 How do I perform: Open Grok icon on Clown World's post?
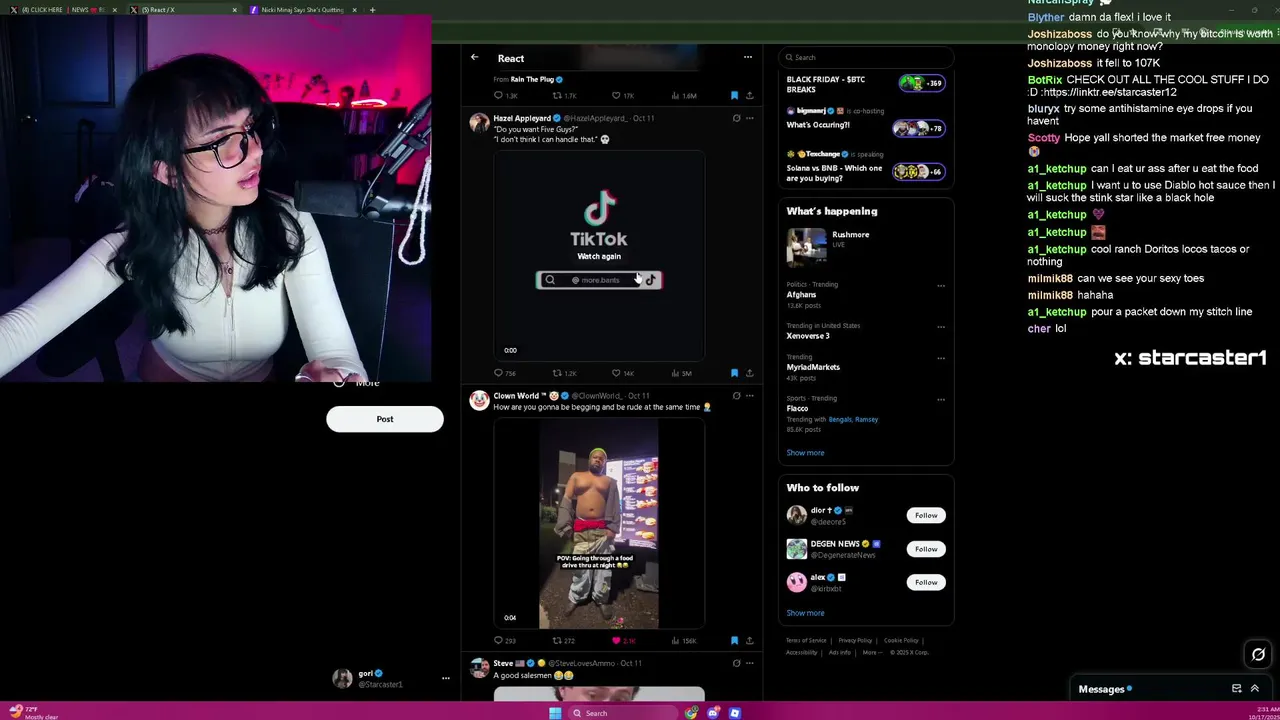(x=736, y=396)
